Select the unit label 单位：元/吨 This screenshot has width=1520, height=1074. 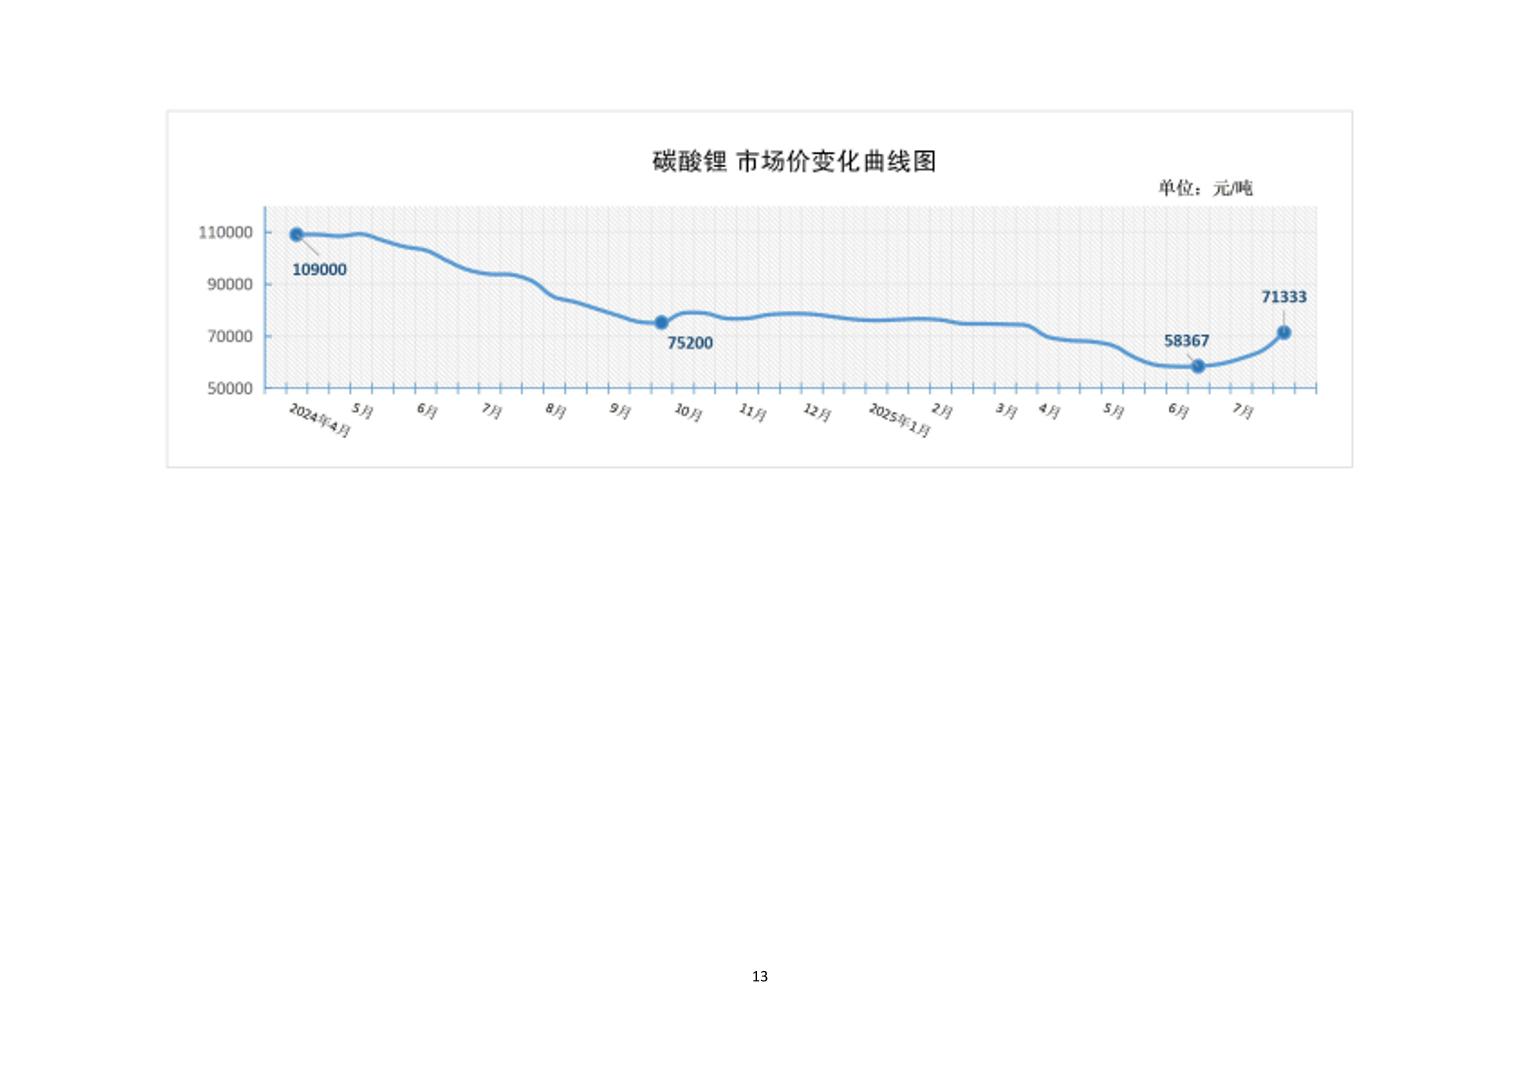[1205, 188]
